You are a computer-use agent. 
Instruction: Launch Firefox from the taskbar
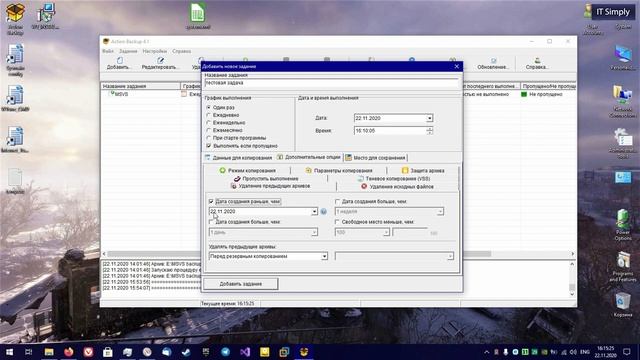(x=69, y=352)
